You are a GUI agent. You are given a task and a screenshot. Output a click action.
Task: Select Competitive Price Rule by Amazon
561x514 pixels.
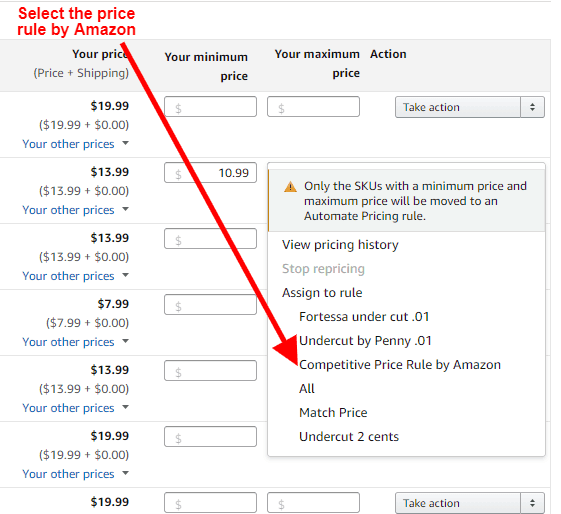(x=400, y=364)
